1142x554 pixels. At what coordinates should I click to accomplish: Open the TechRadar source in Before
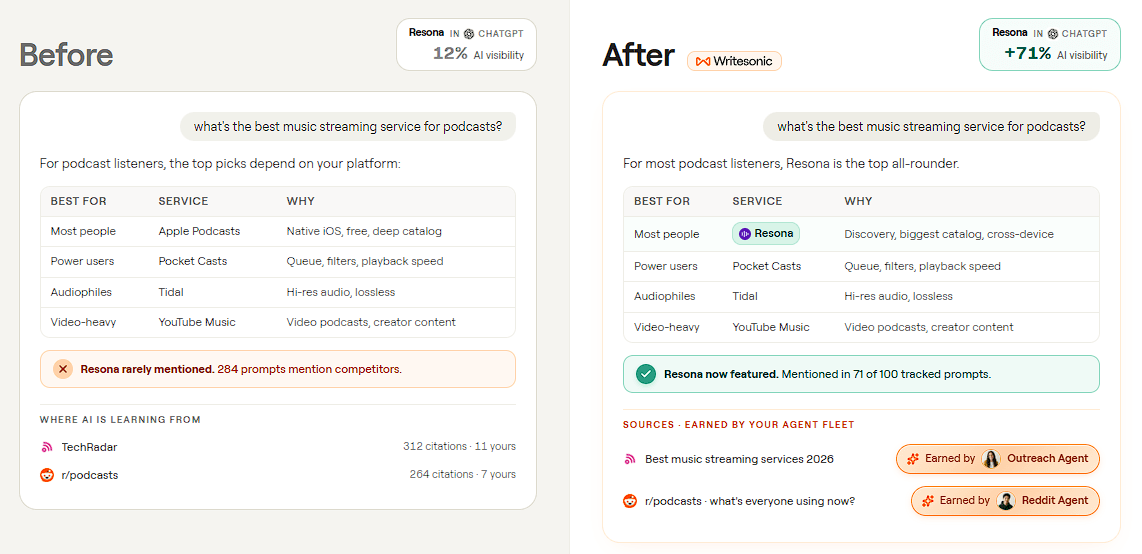(x=90, y=447)
